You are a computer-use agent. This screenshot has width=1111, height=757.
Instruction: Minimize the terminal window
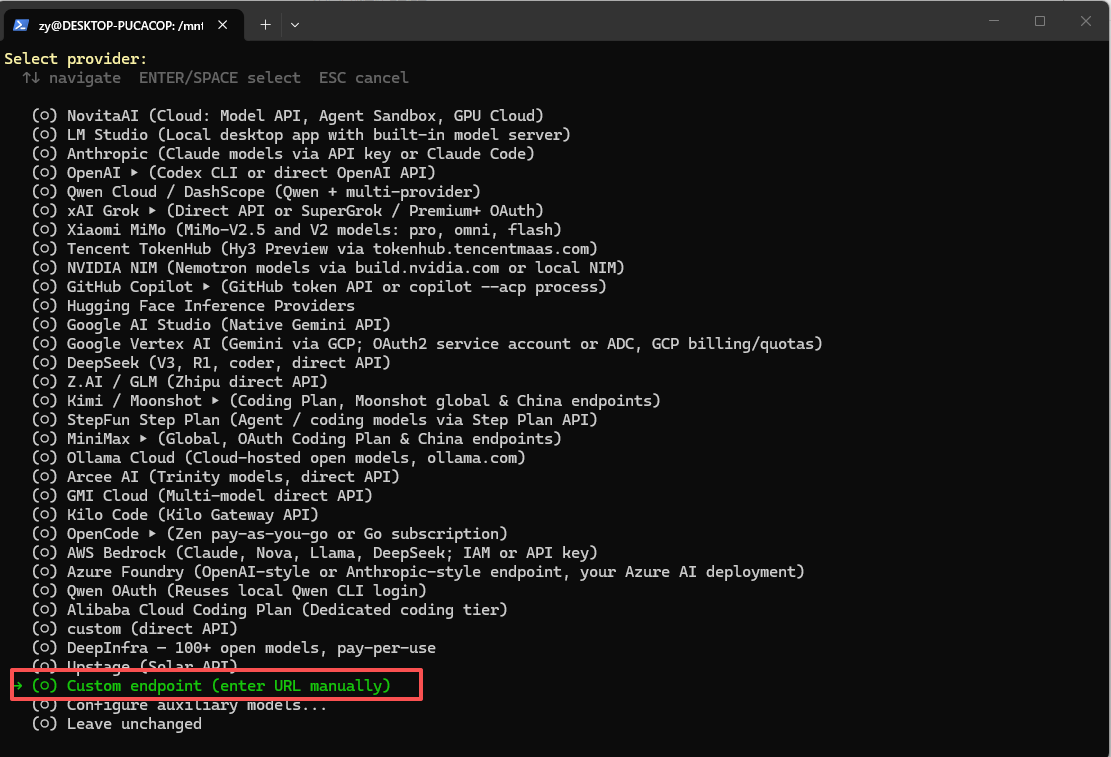(994, 21)
